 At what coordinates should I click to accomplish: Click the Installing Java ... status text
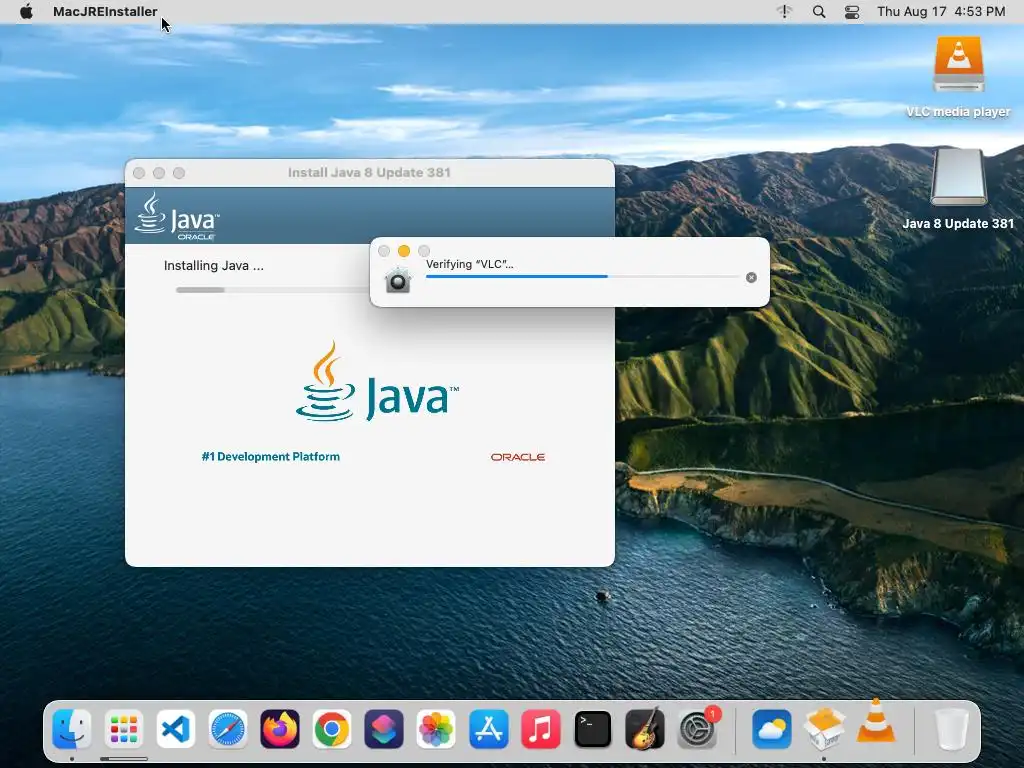pyautogui.click(x=214, y=265)
